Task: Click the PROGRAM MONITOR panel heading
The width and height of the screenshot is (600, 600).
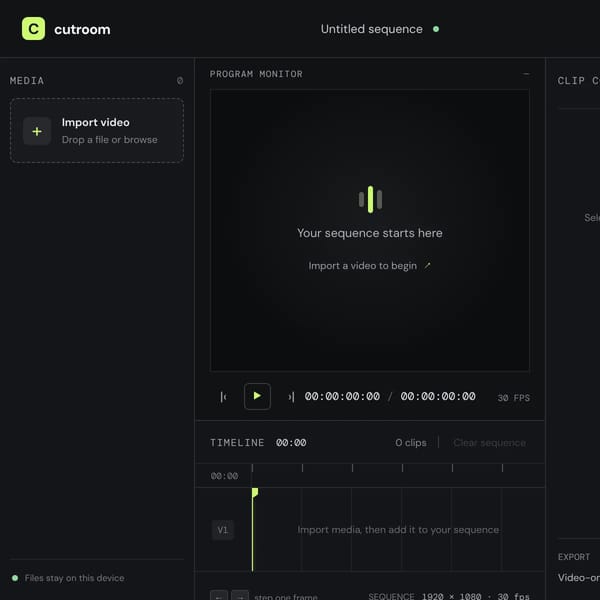Action: pyautogui.click(x=256, y=74)
